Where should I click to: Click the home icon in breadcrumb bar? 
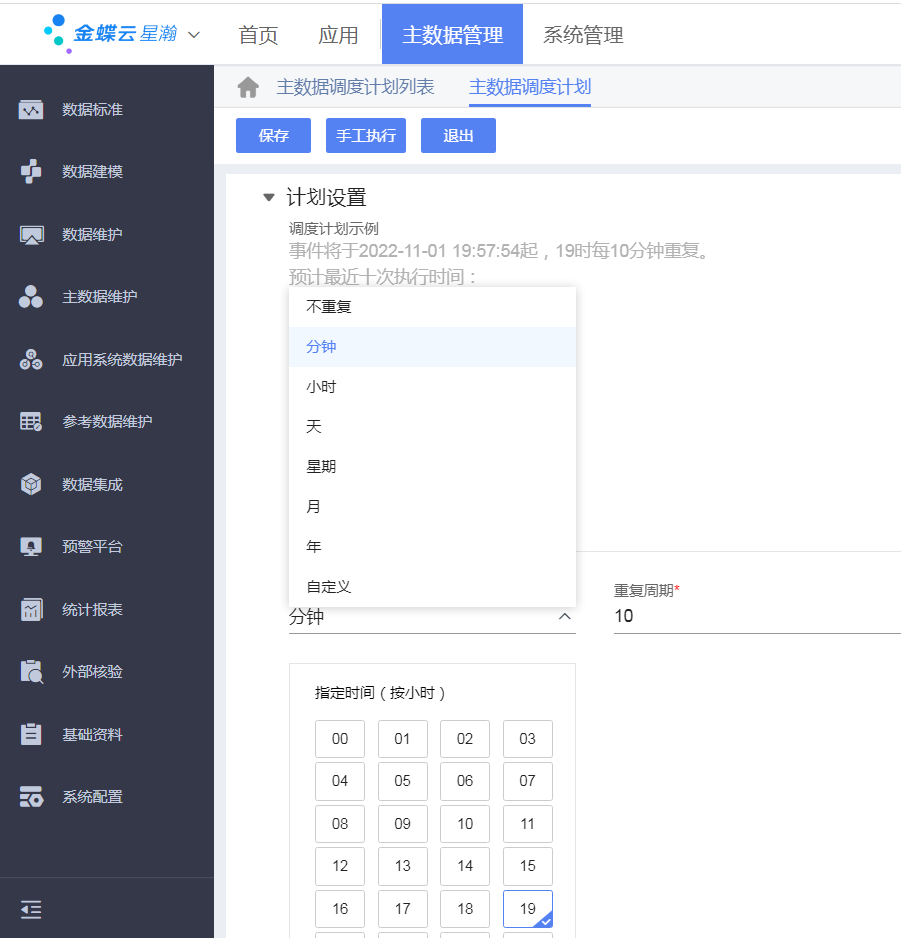click(248, 87)
